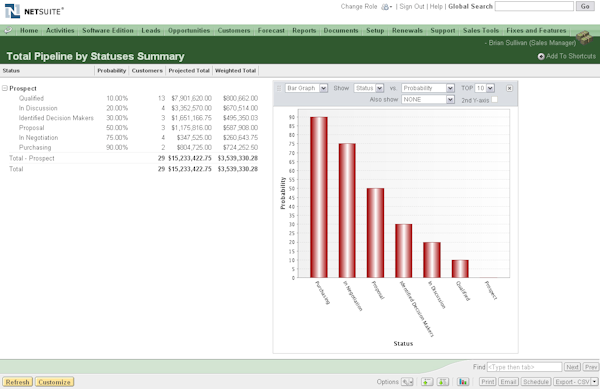Screen dimensions: 600x389
Task: Click the Add To Shortcuts link
Action: 571,56
